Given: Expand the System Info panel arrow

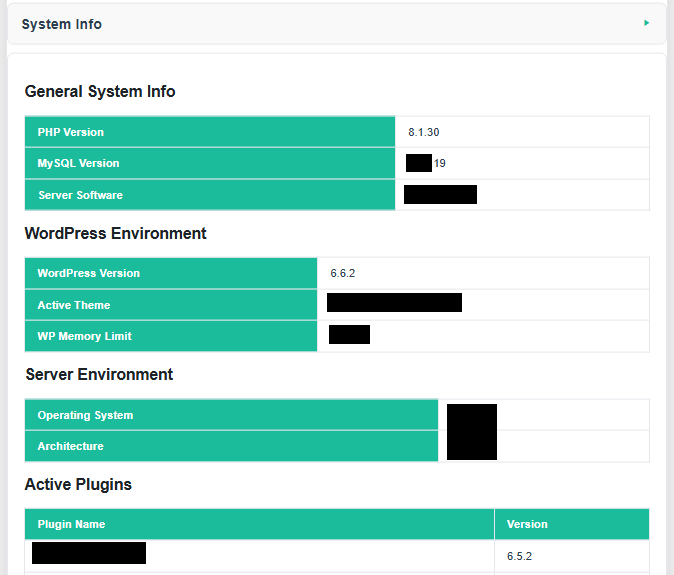Looking at the screenshot, I should tap(646, 23).
